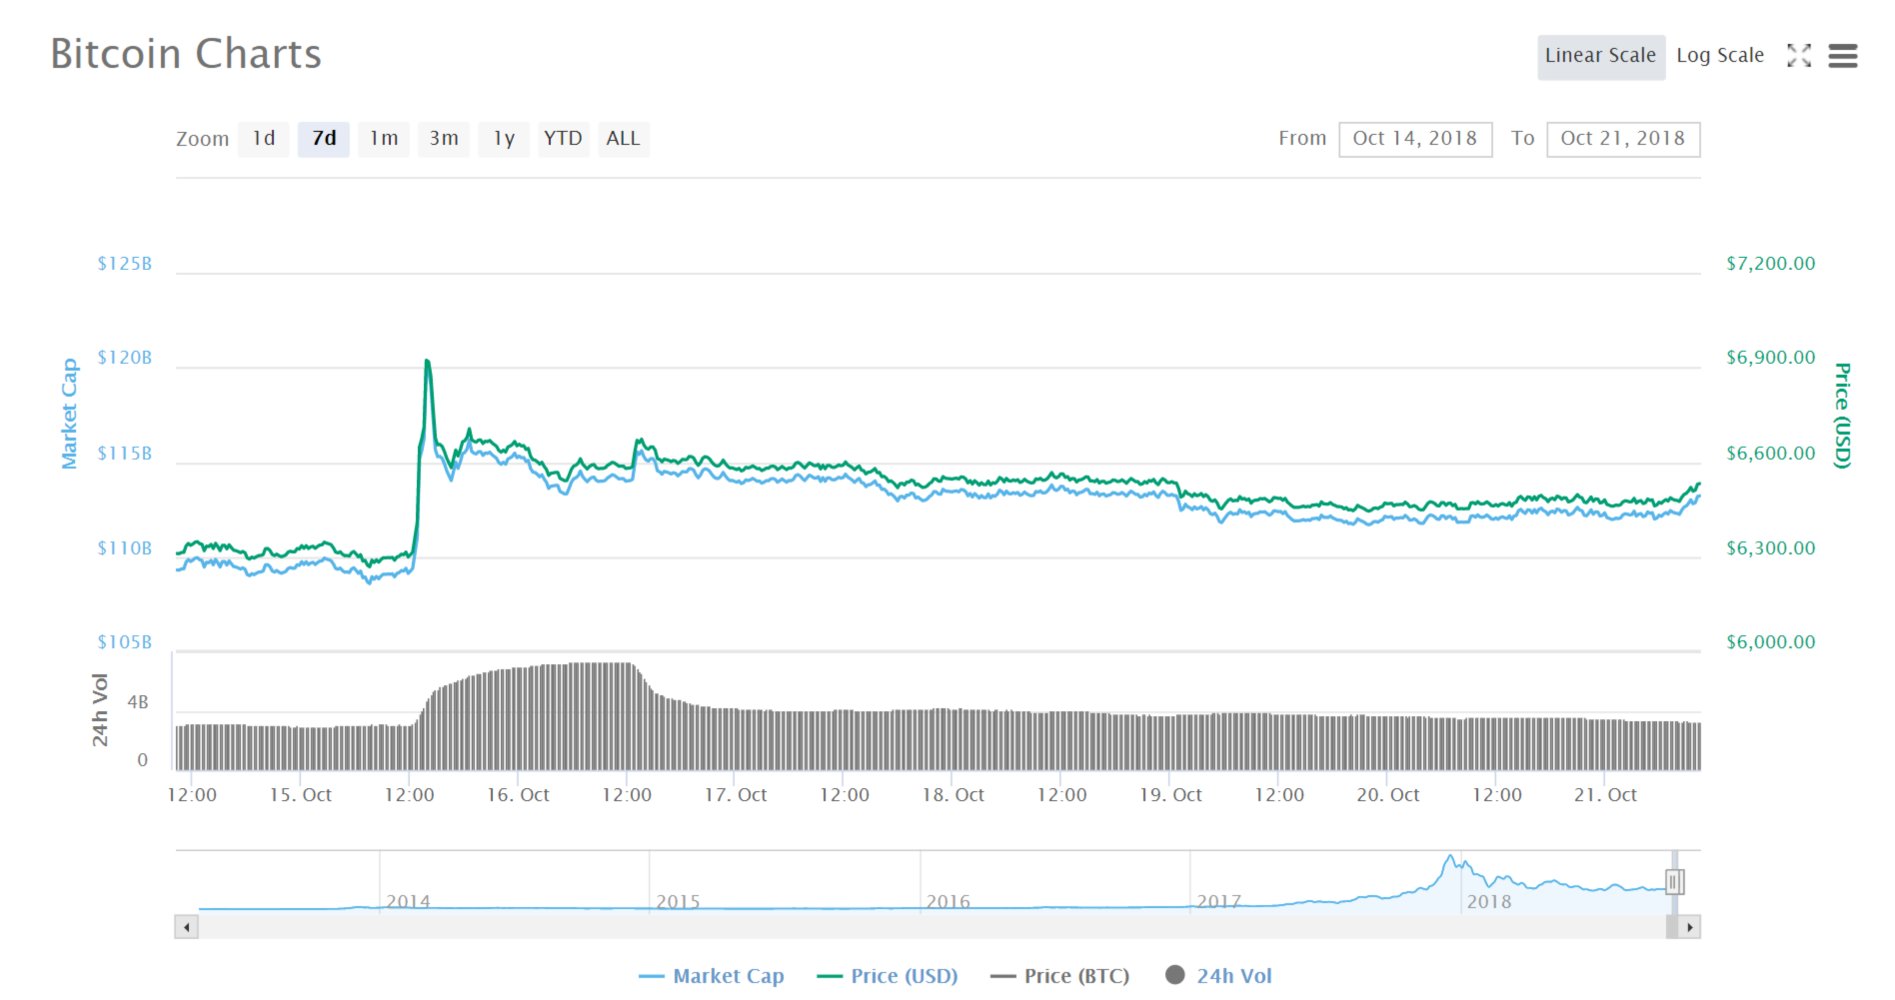Toggle Price (BTC) series in legend
This screenshot has width=1895, height=1000.
(1060, 976)
